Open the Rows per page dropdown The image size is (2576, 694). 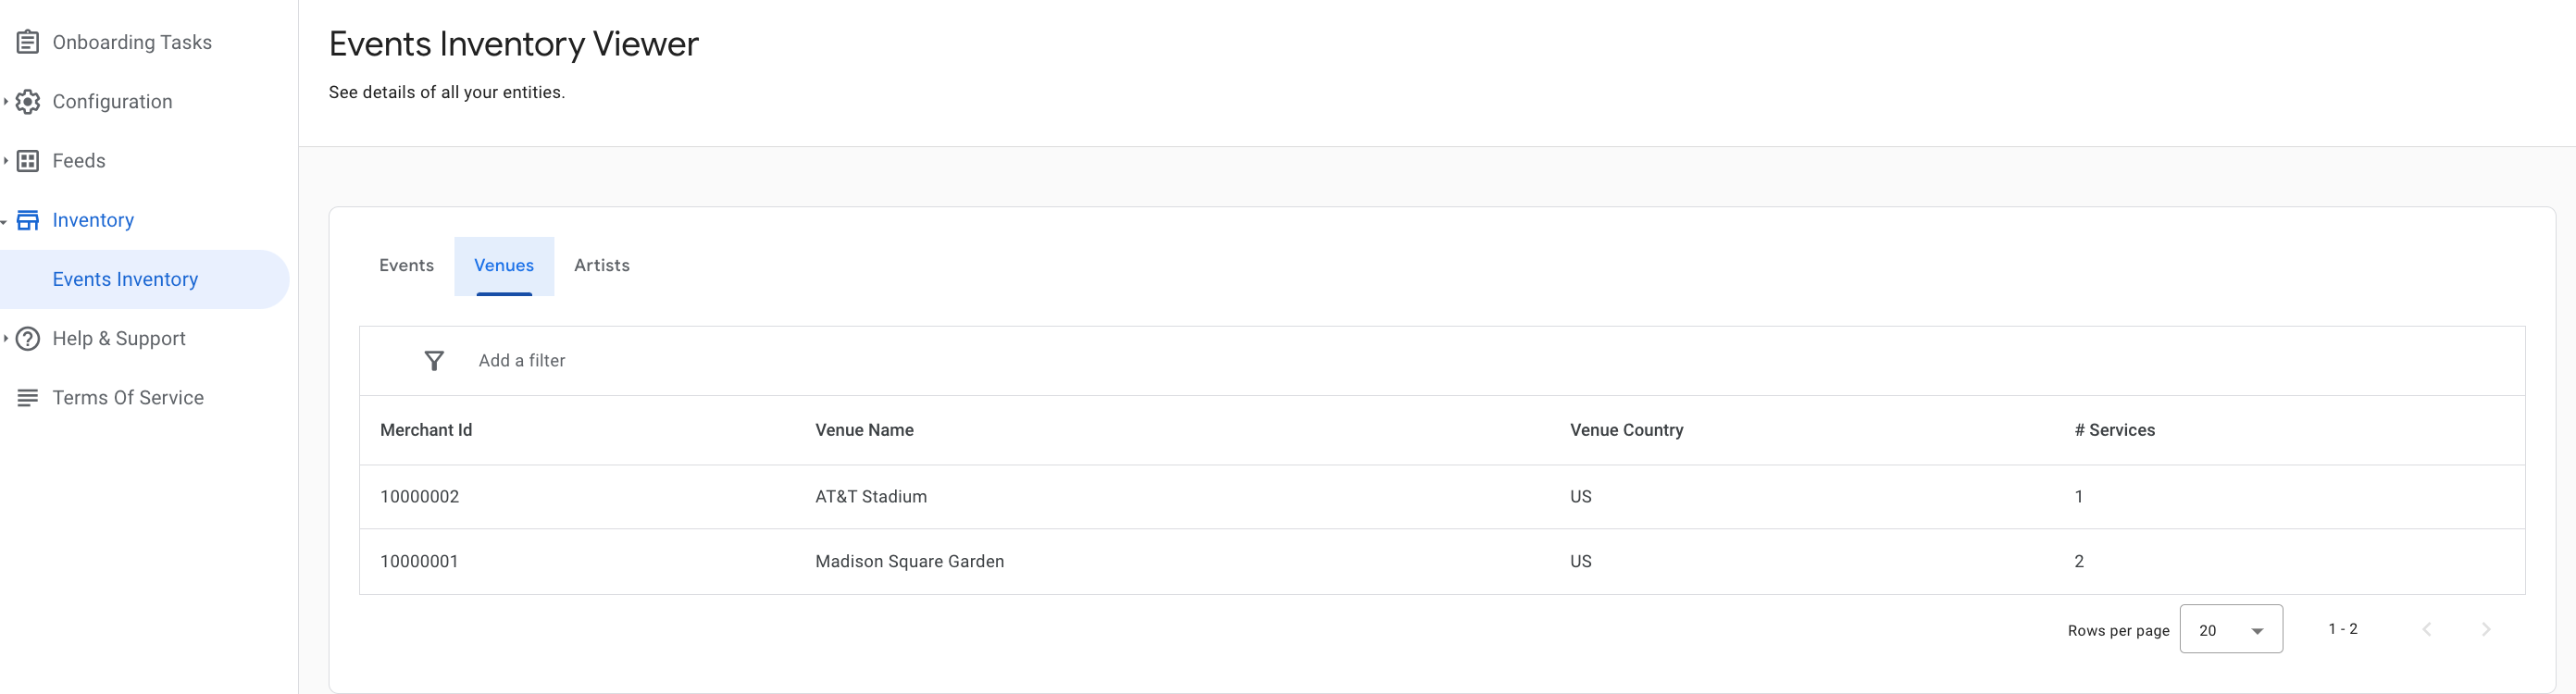pos(2231,629)
